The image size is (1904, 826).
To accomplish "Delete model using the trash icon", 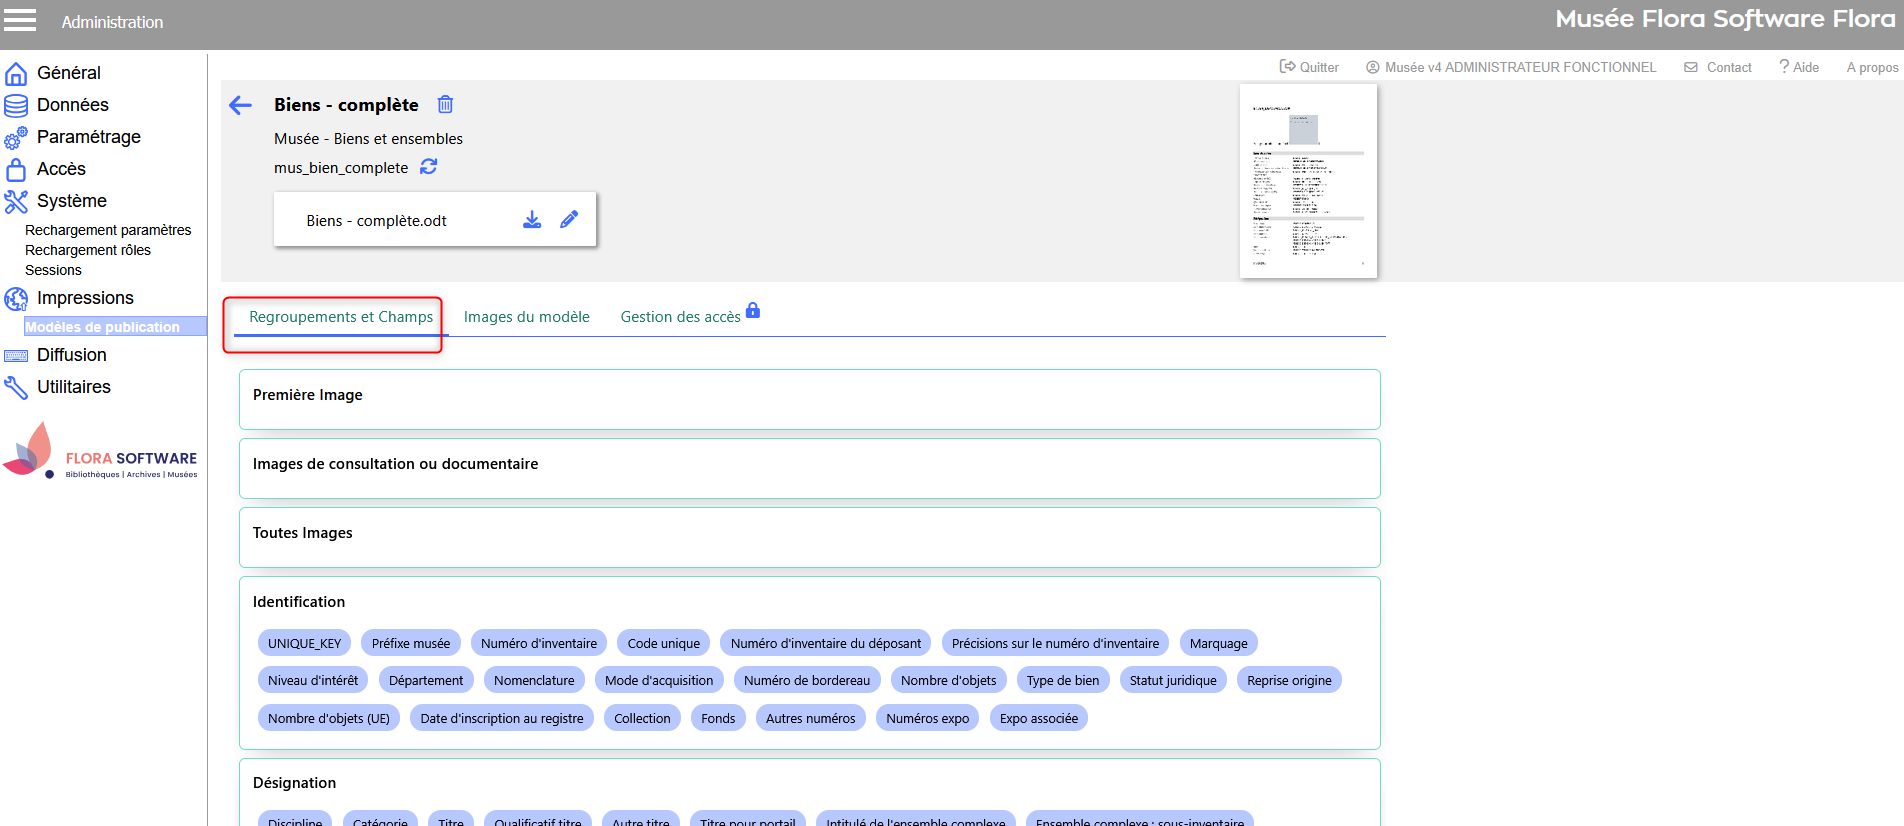I will (x=446, y=105).
